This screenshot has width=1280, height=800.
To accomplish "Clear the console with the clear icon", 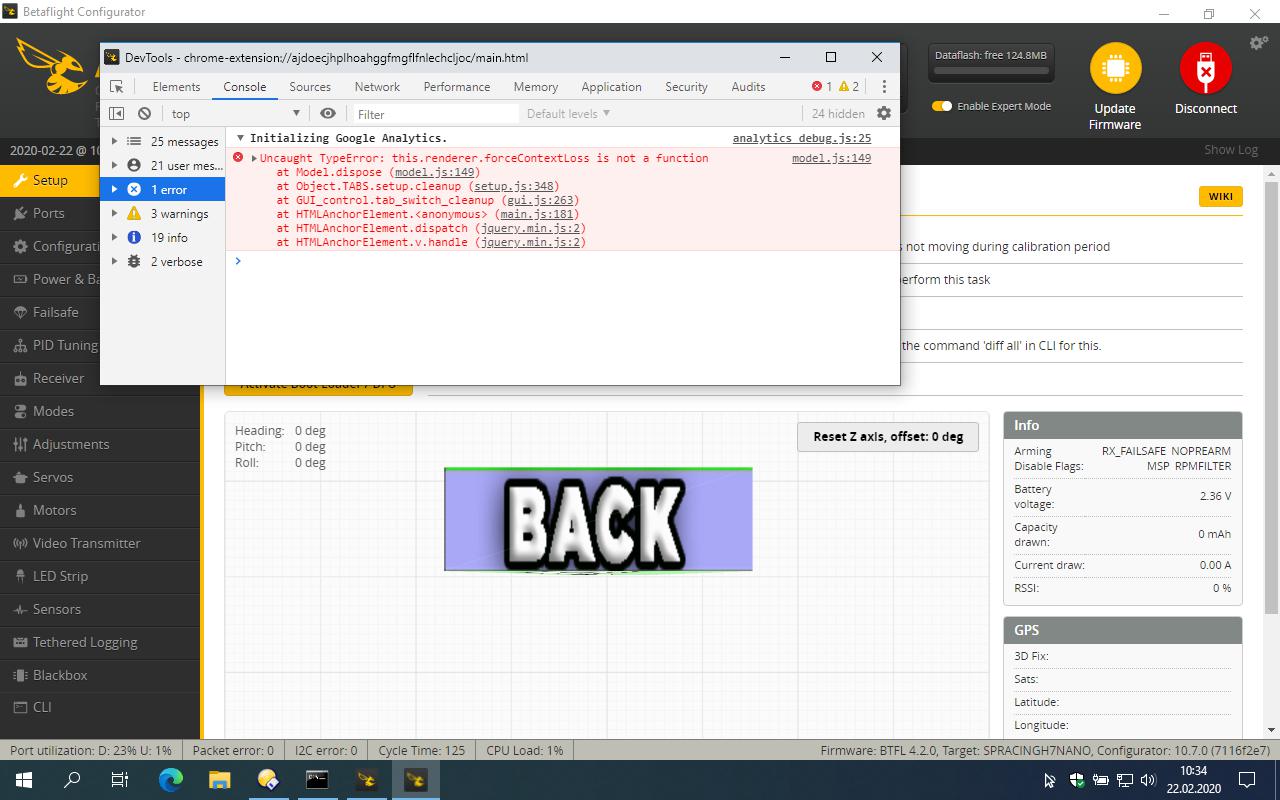I will pyautogui.click(x=143, y=113).
